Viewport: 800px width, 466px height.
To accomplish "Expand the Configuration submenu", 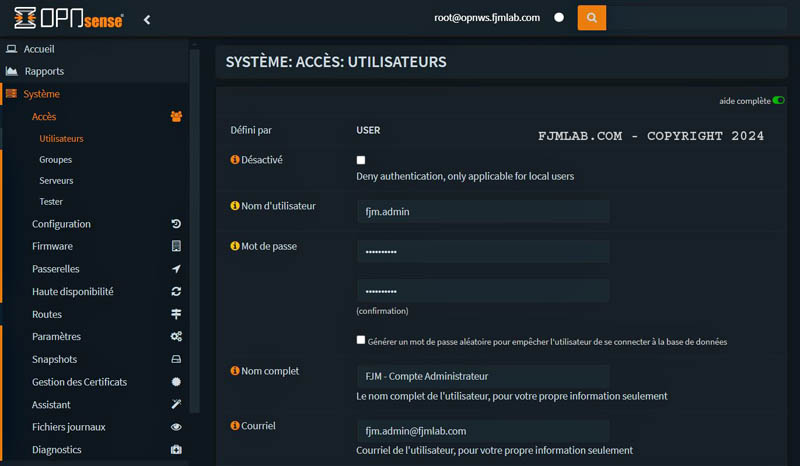I will point(61,224).
